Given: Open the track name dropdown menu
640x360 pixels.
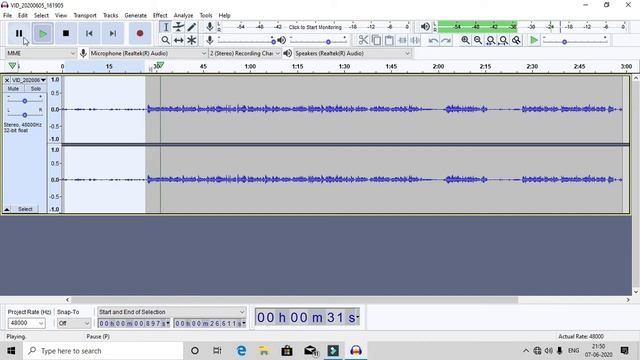Looking at the screenshot, I should tap(29, 80).
